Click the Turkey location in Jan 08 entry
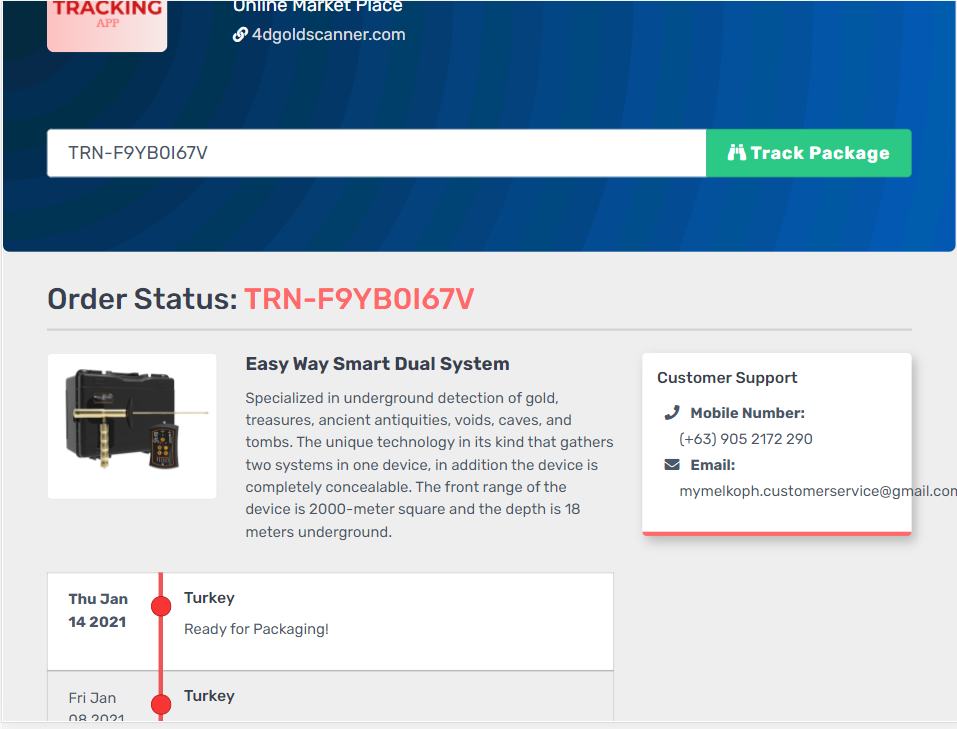Image resolution: width=957 pixels, height=729 pixels. [x=209, y=696]
